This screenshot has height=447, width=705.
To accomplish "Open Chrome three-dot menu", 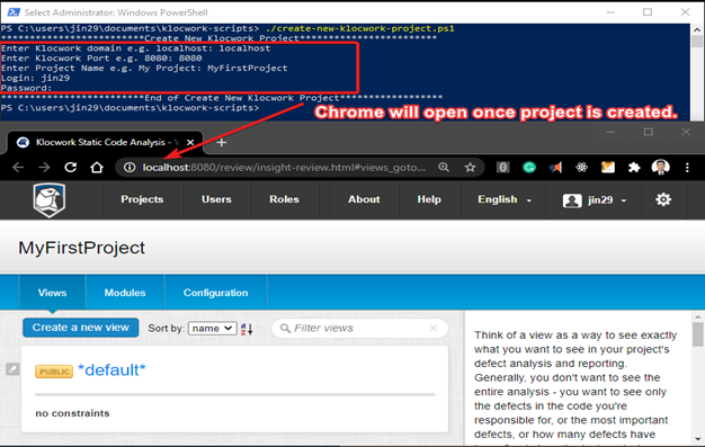I will [687, 167].
